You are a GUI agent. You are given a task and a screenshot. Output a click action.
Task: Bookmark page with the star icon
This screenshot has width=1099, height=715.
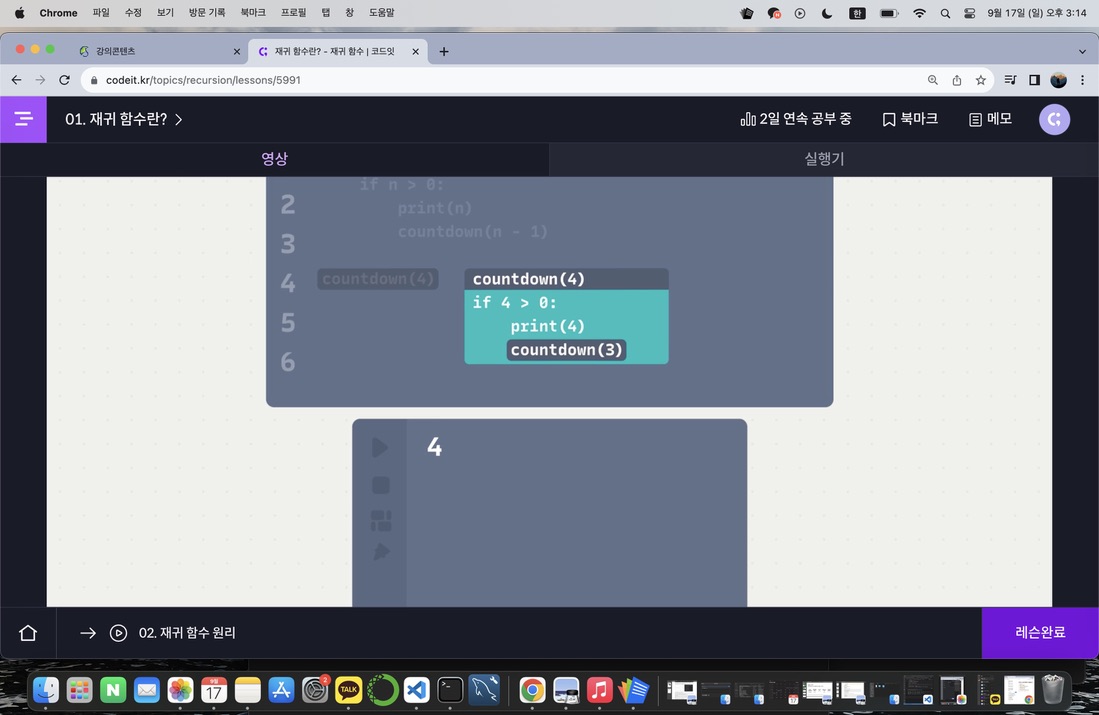(x=981, y=80)
